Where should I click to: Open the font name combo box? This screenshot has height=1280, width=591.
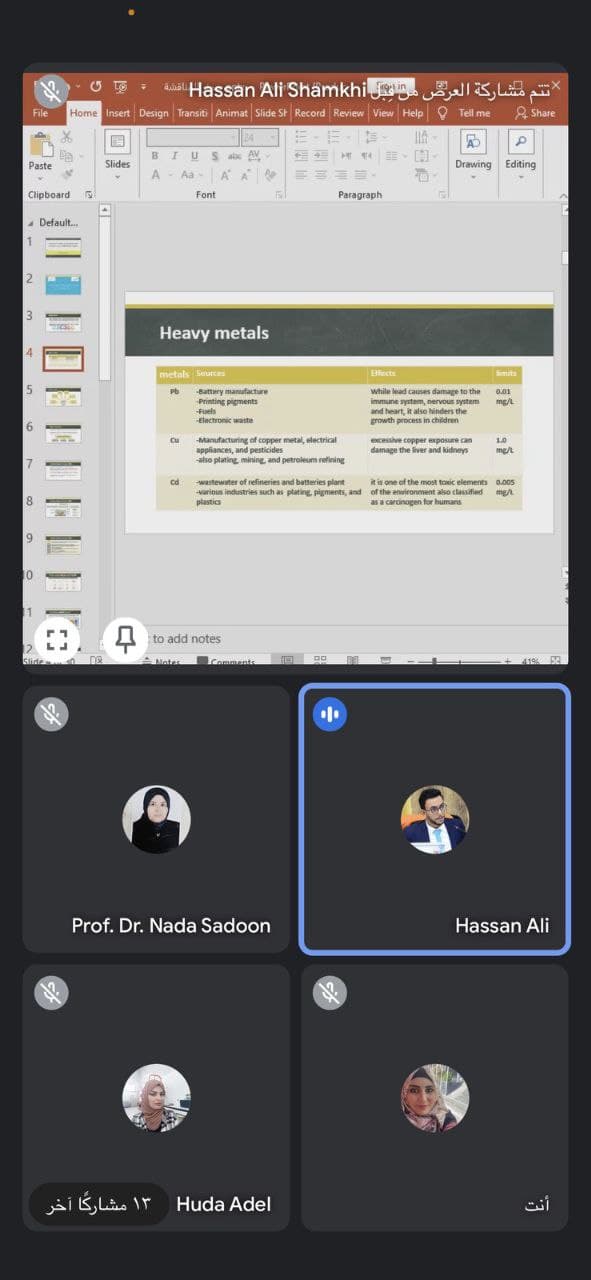pyautogui.click(x=192, y=137)
